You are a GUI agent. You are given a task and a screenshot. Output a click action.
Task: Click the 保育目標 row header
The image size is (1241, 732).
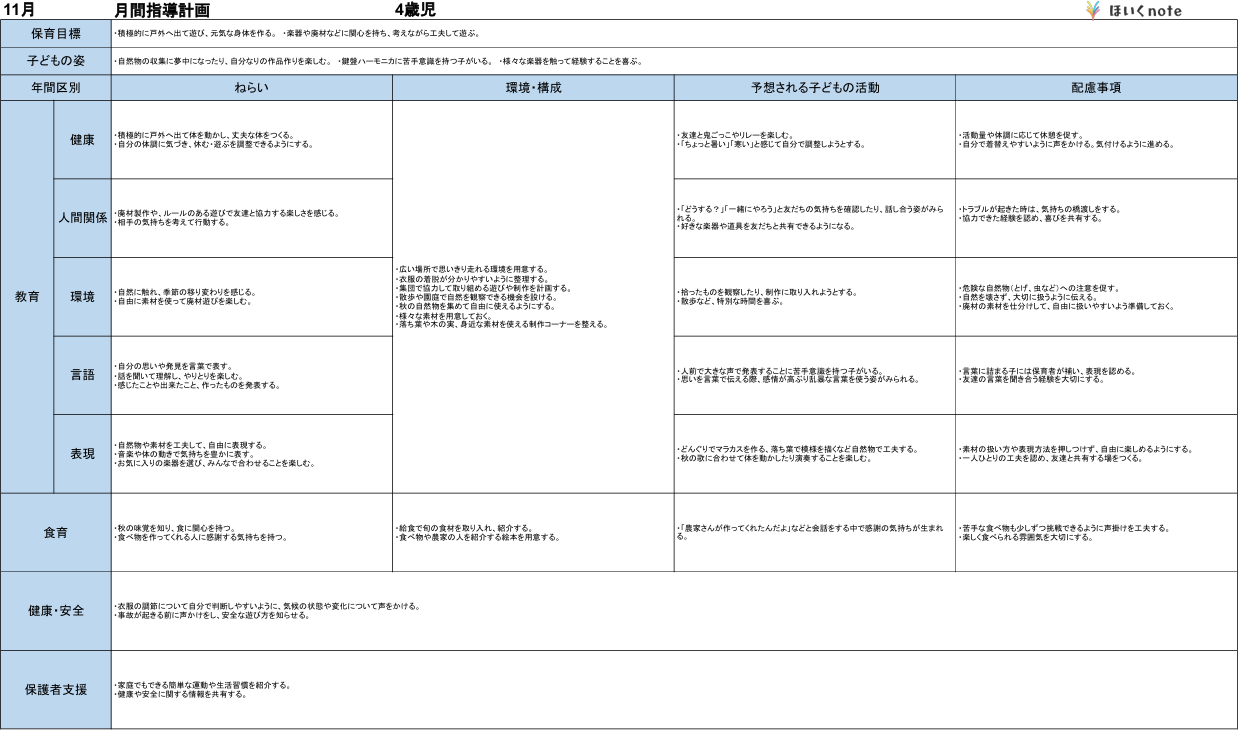pos(56,34)
